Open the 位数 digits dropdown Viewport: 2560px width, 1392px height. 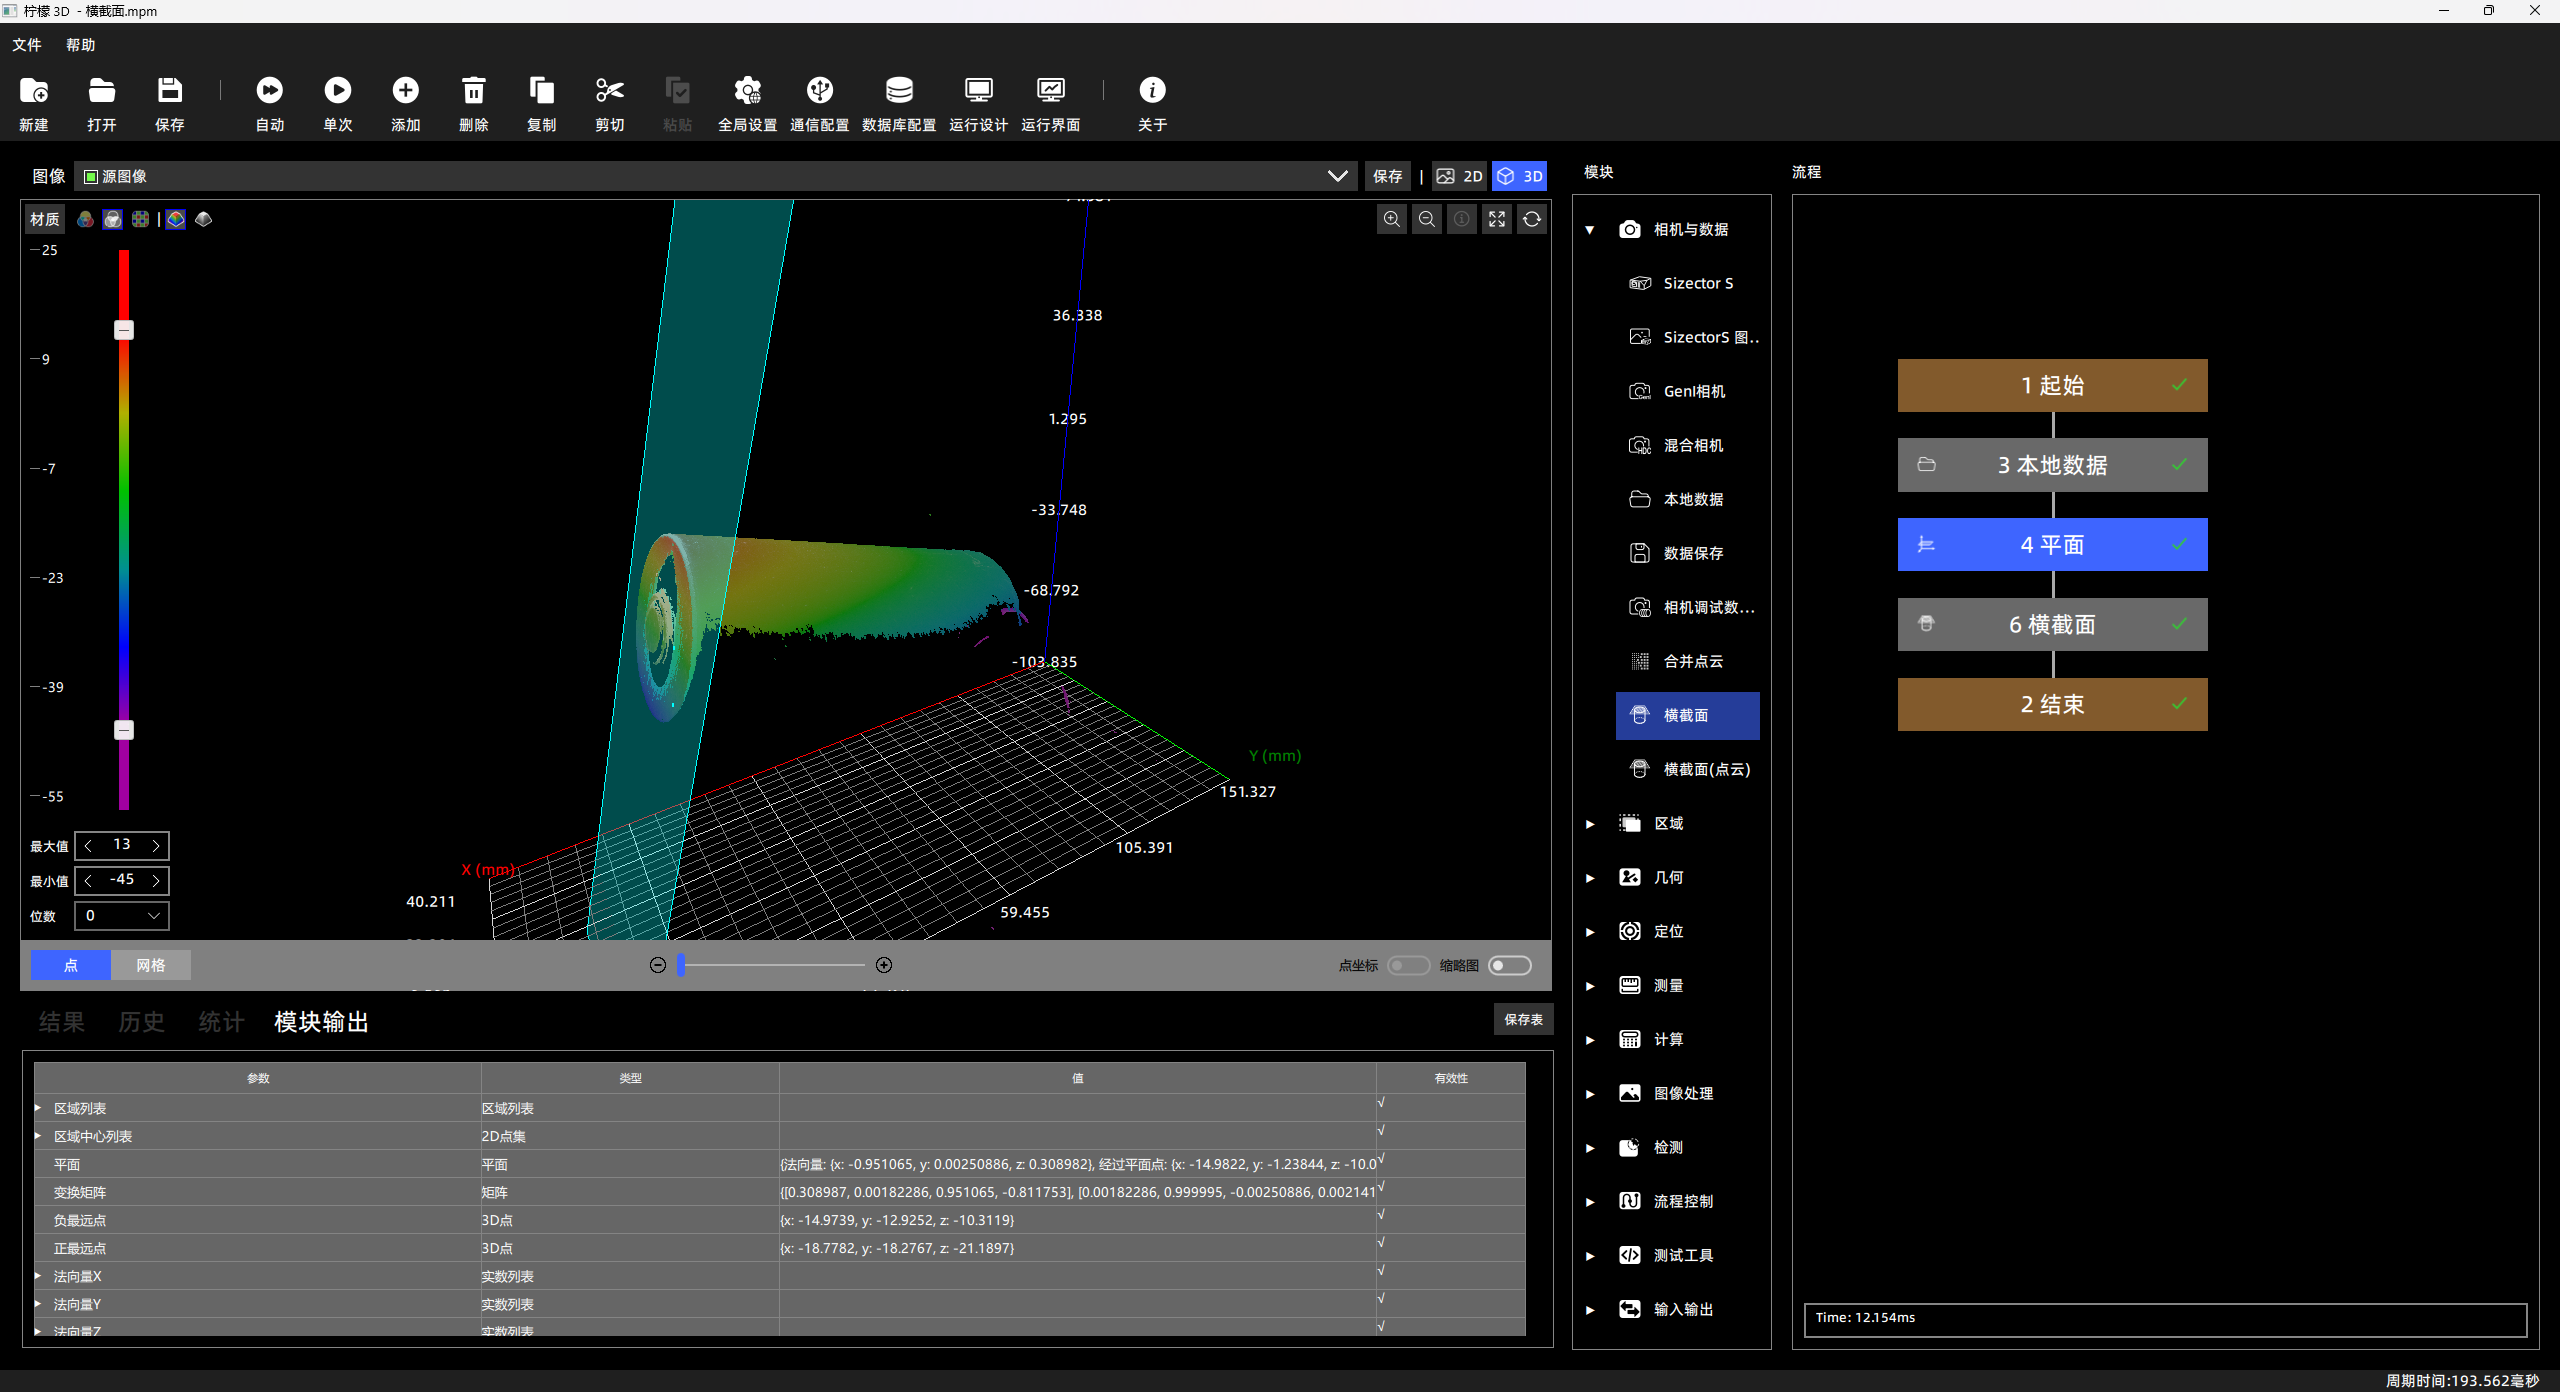click(x=122, y=916)
